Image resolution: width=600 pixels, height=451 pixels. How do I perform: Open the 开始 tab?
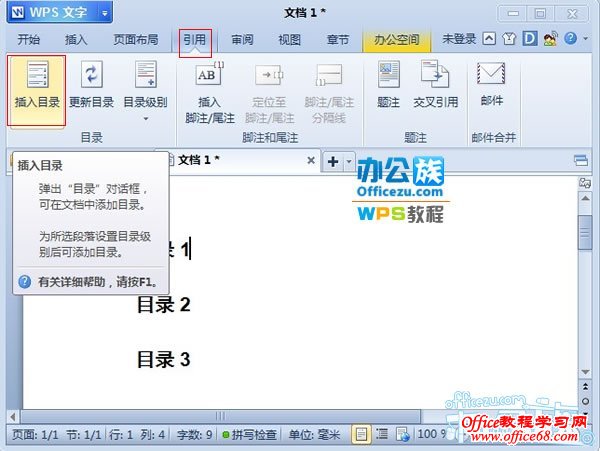[29, 39]
